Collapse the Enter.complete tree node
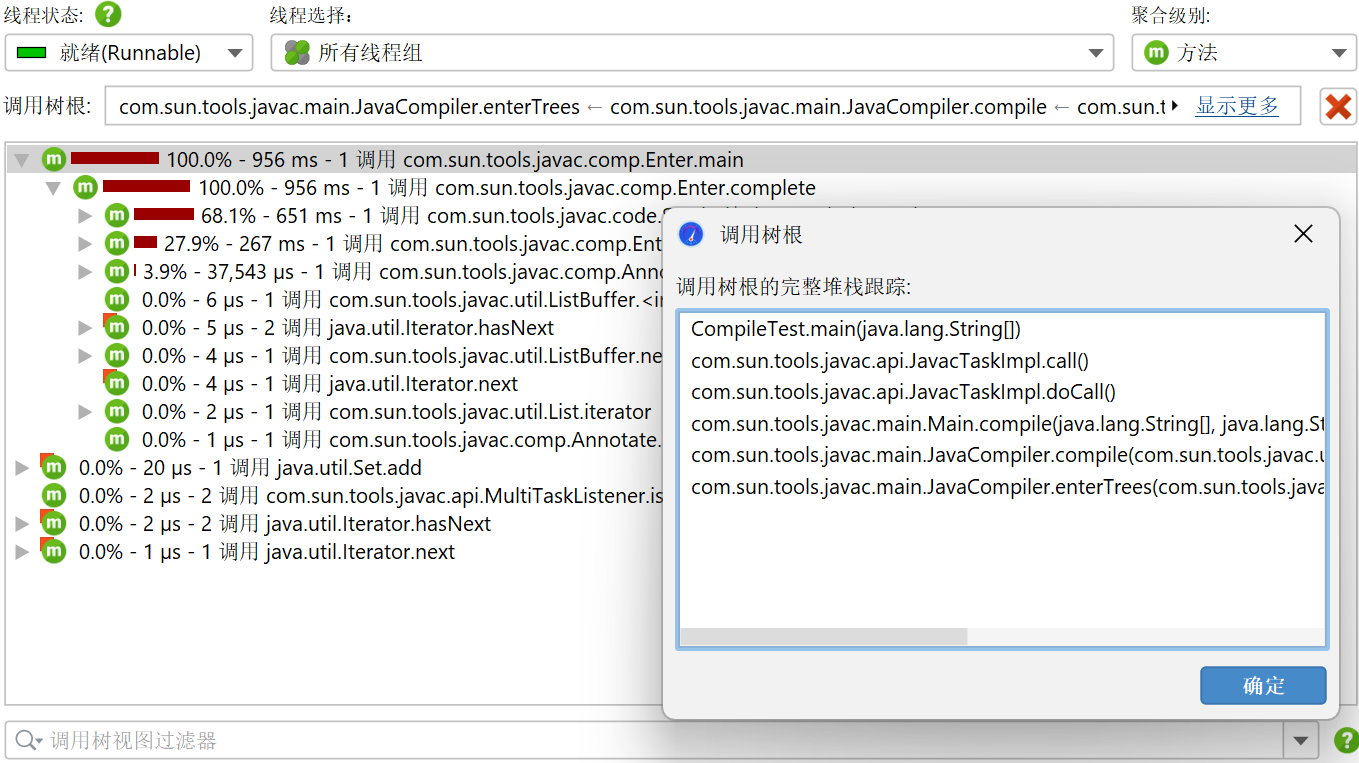Screen dimensions: 1359x763 pyautogui.click(x=54, y=188)
